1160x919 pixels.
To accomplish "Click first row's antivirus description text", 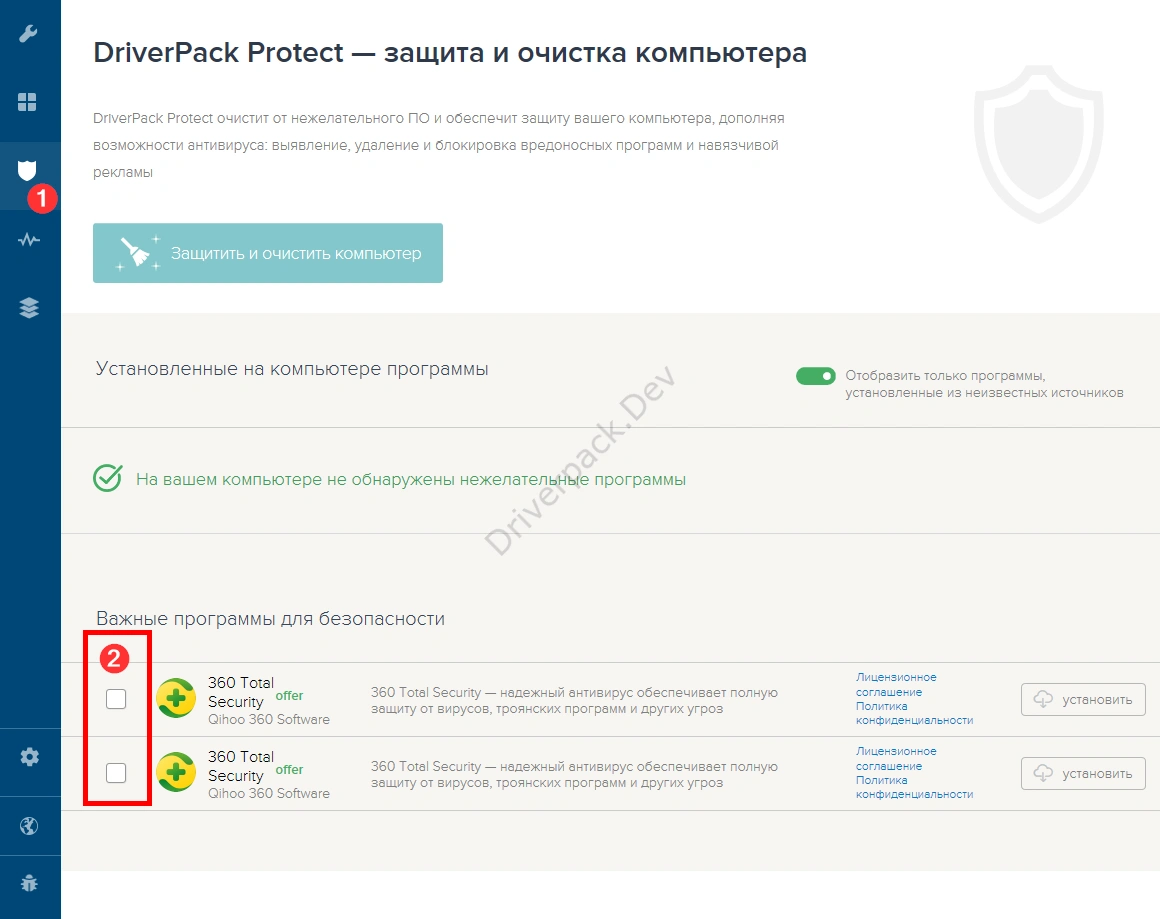I will (574, 700).
